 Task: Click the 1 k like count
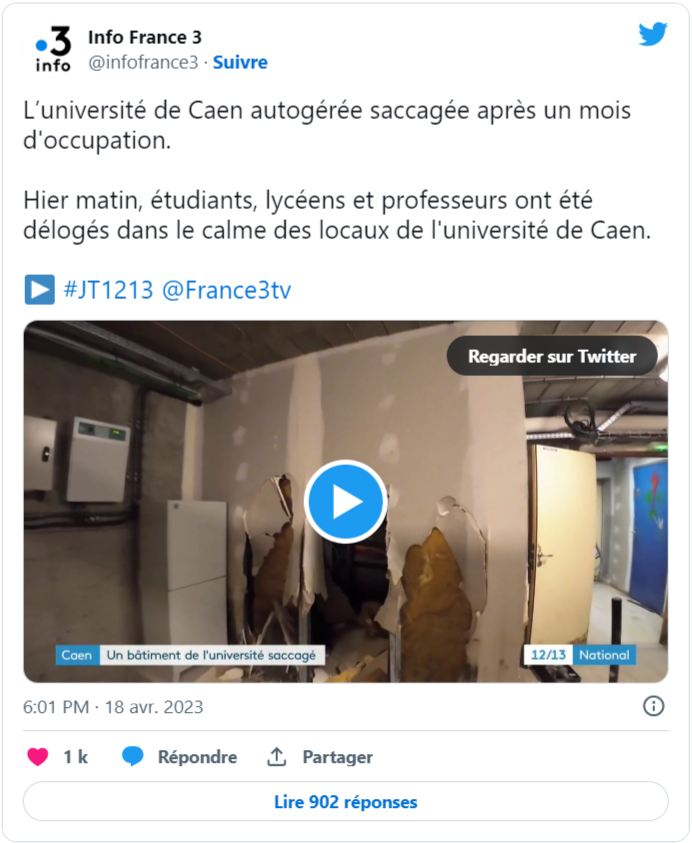(x=76, y=756)
